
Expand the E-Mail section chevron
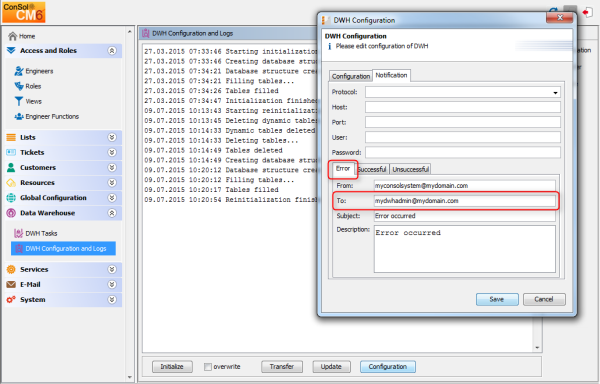[x=112, y=285]
